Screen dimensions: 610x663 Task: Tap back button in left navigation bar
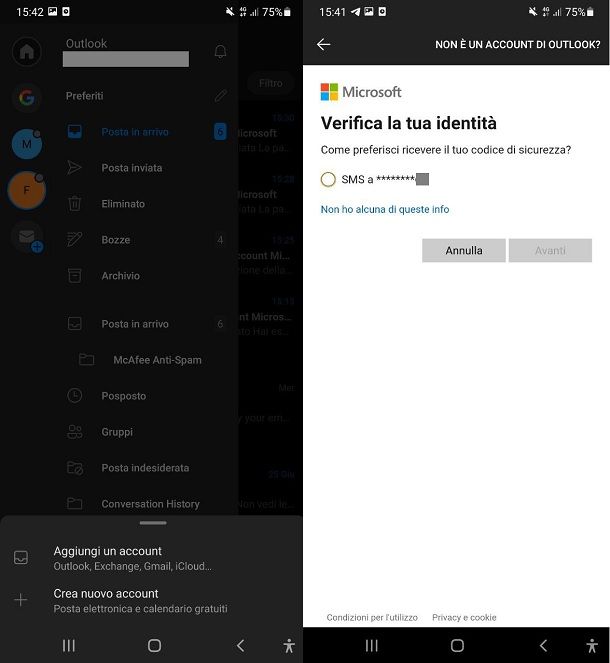(x=240, y=645)
